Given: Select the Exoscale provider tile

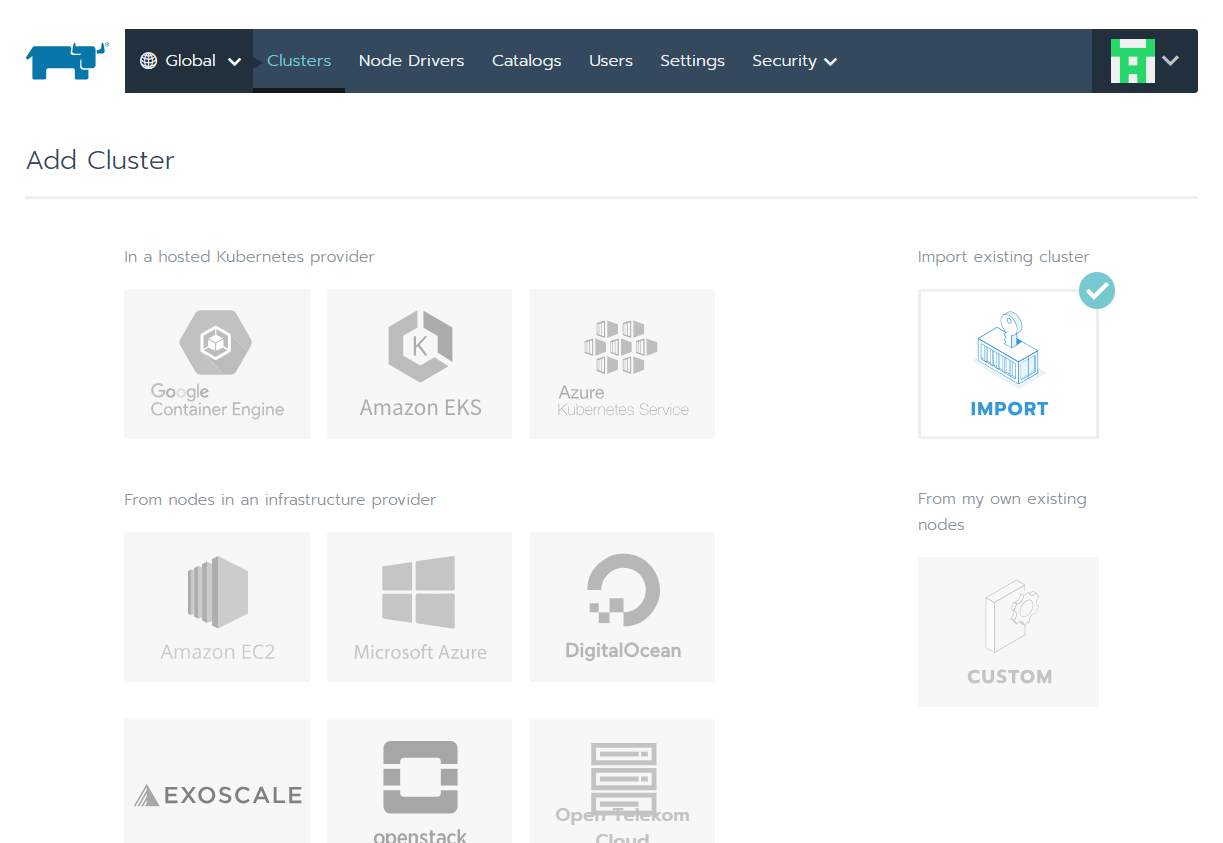Looking at the screenshot, I should coord(217,781).
